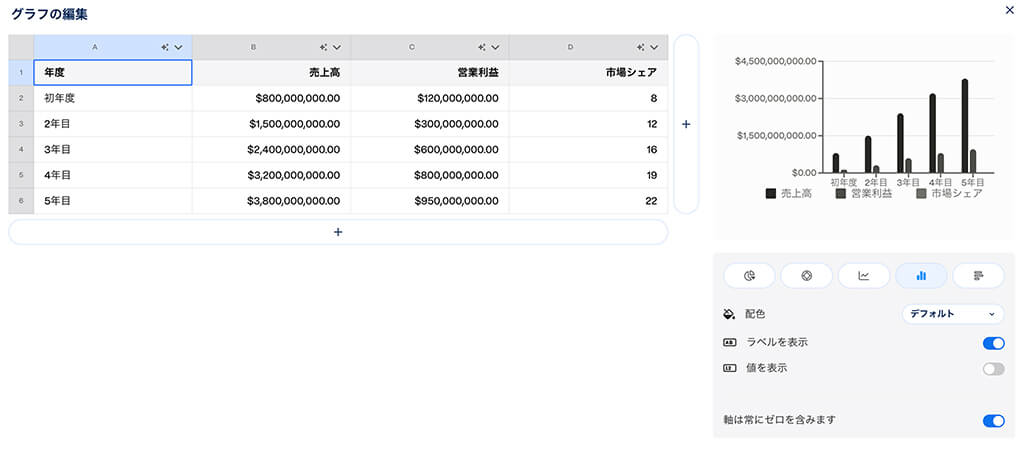Click the $1,500,000,000.00 cell
The height and width of the screenshot is (455, 1024).
pyautogui.click(x=272, y=124)
